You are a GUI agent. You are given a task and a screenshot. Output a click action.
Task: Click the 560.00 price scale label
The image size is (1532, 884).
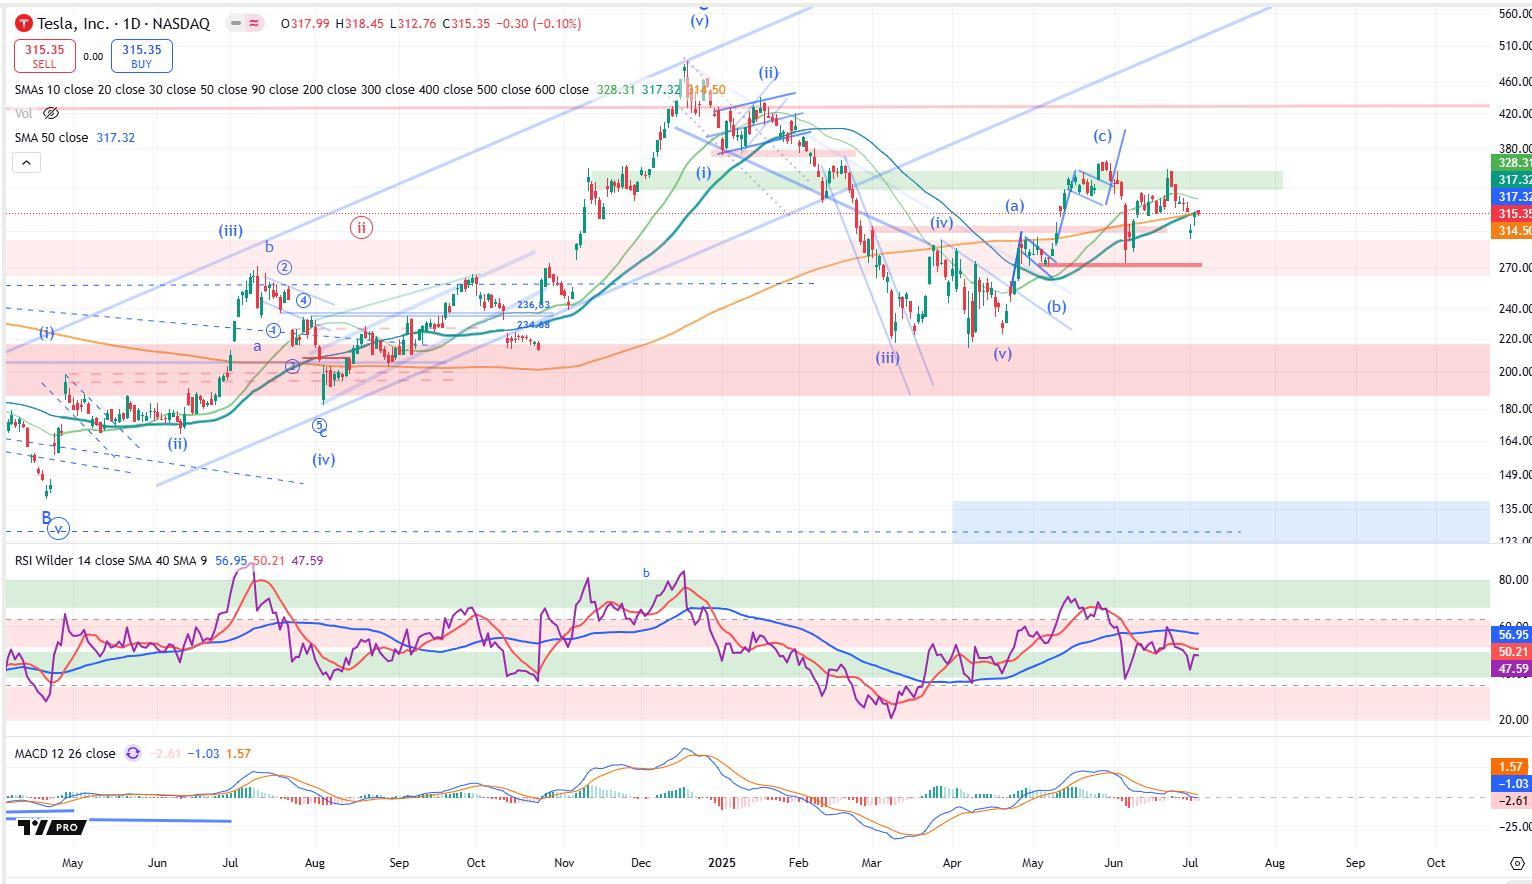pos(1514,14)
